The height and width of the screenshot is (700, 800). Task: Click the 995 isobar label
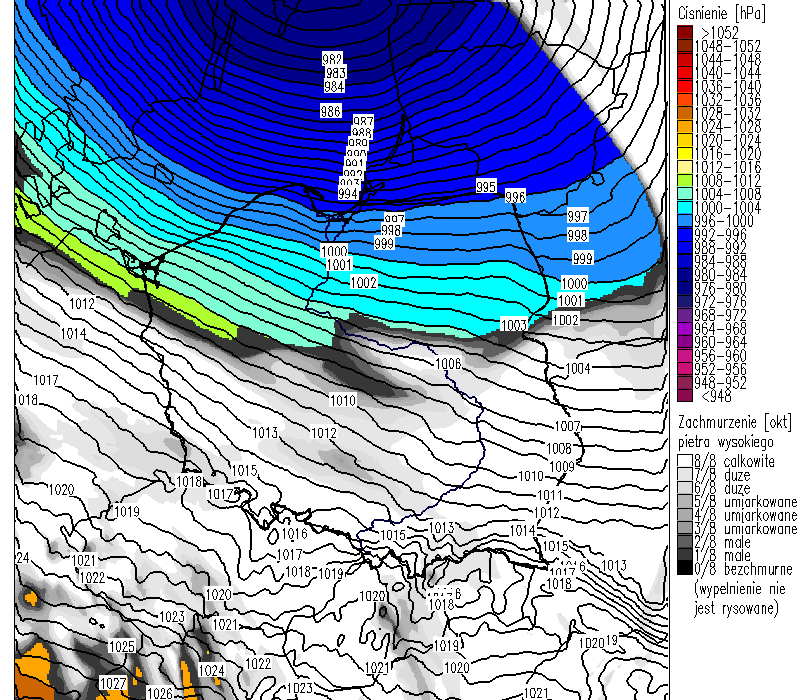[x=486, y=187]
